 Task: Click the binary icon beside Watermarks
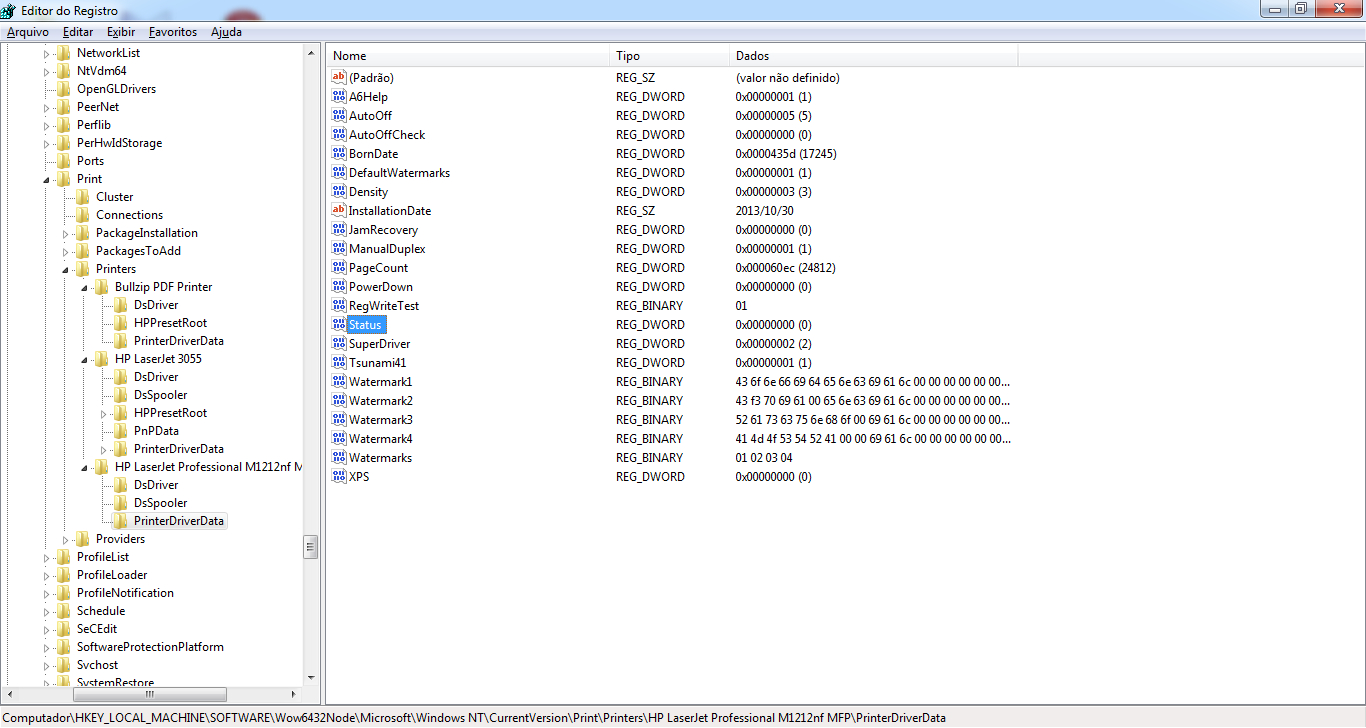tap(338, 457)
